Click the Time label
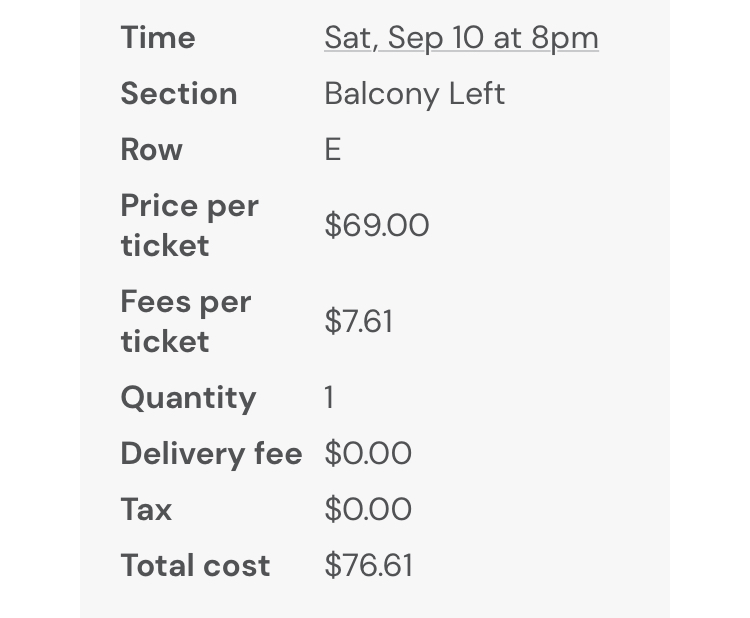 [x=158, y=38]
